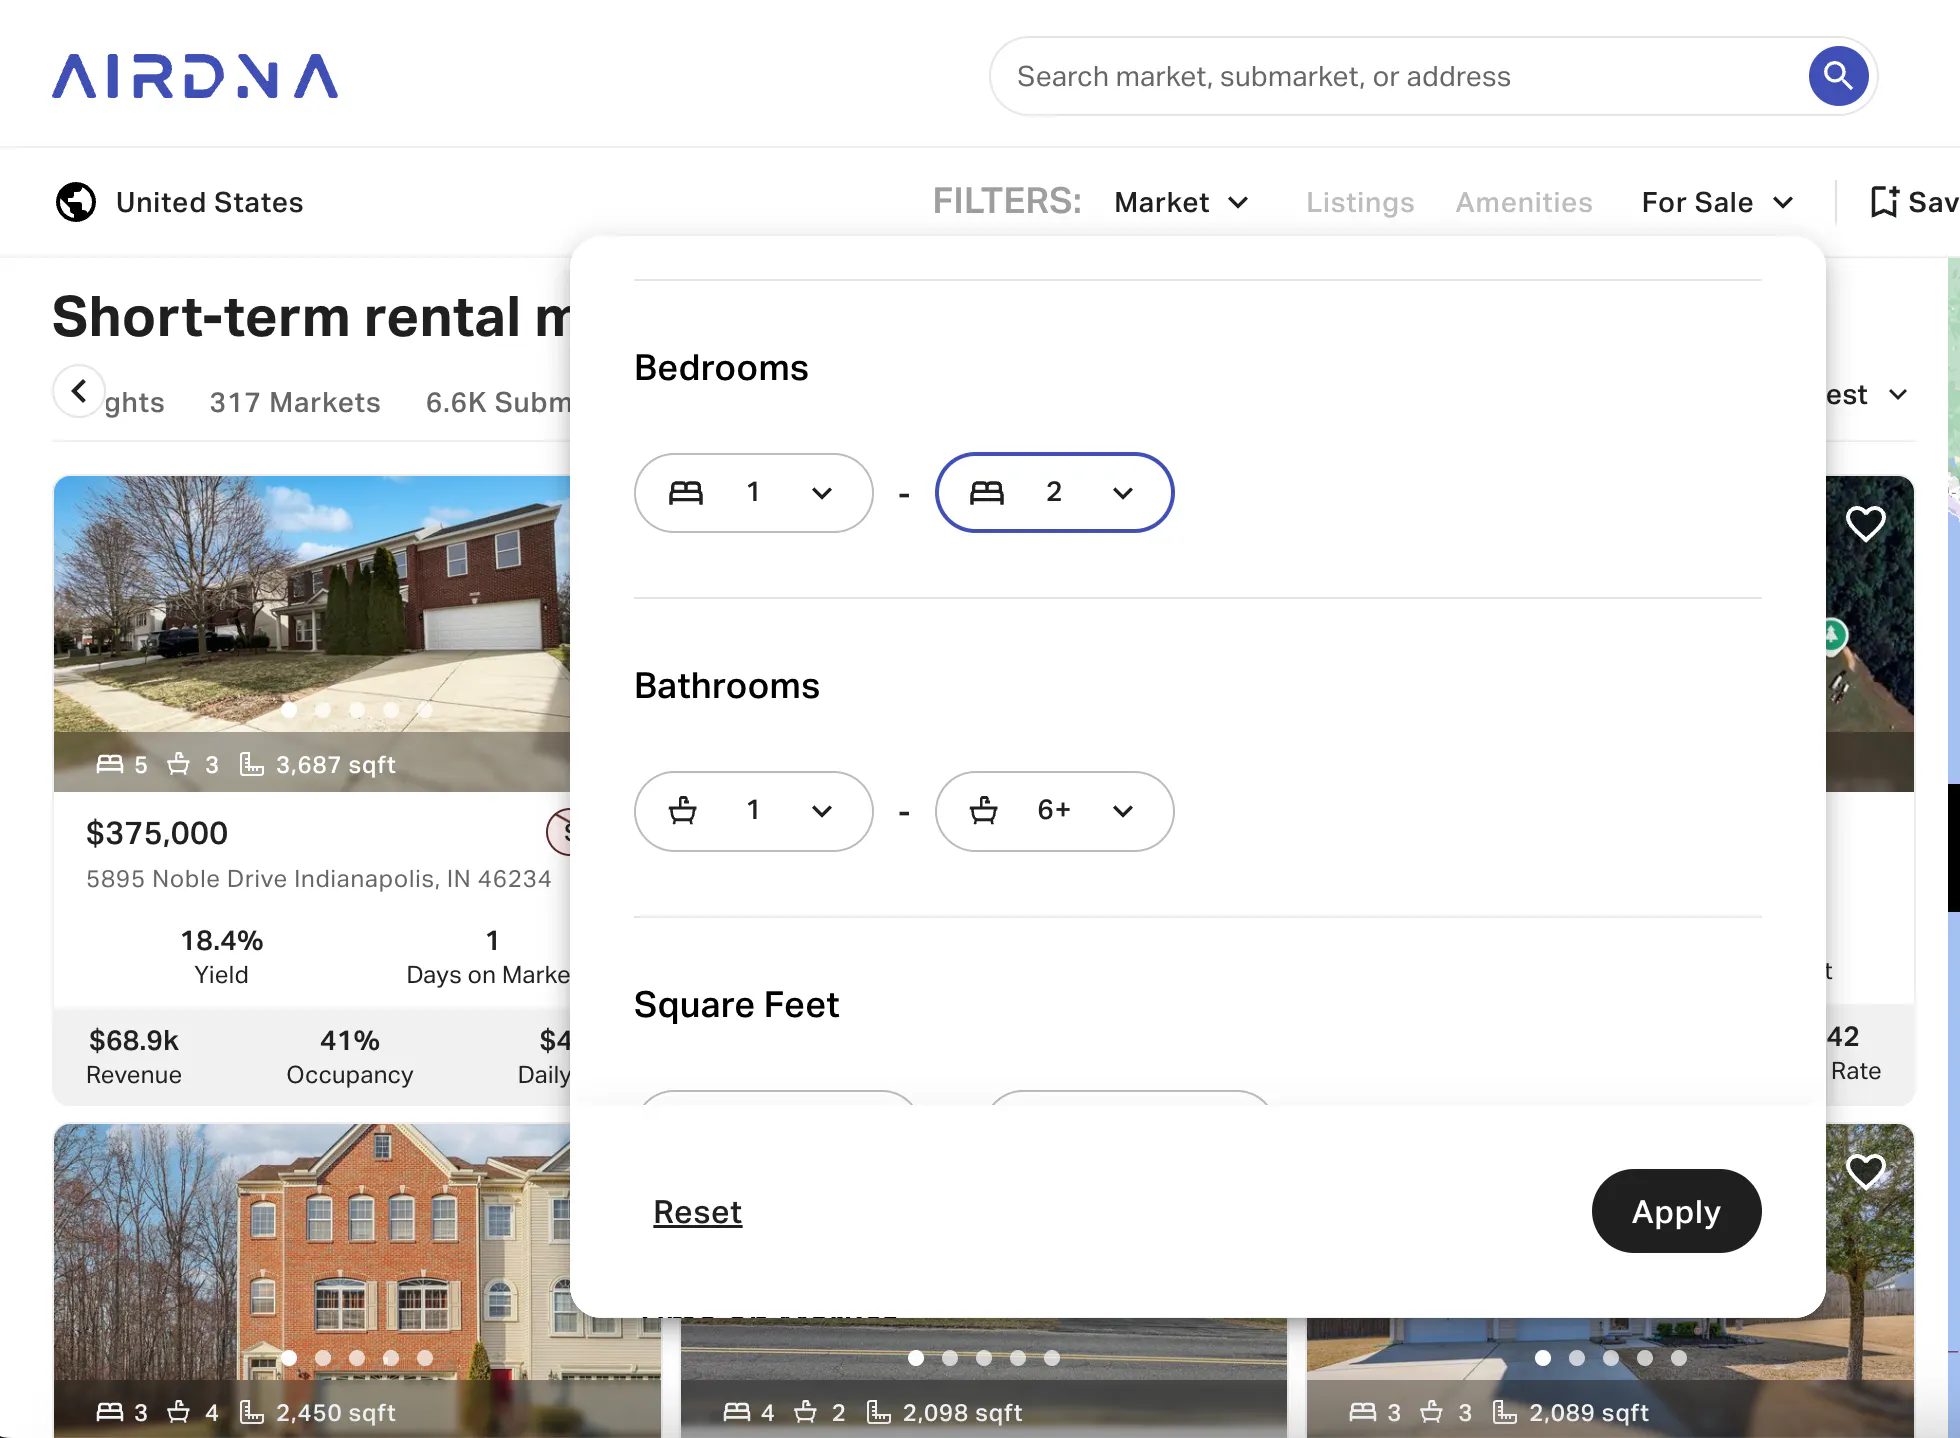Viewport: 1960px width, 1438px height.
Task: Click the blue search magnifier button
Action: [x=1838, y=76]
